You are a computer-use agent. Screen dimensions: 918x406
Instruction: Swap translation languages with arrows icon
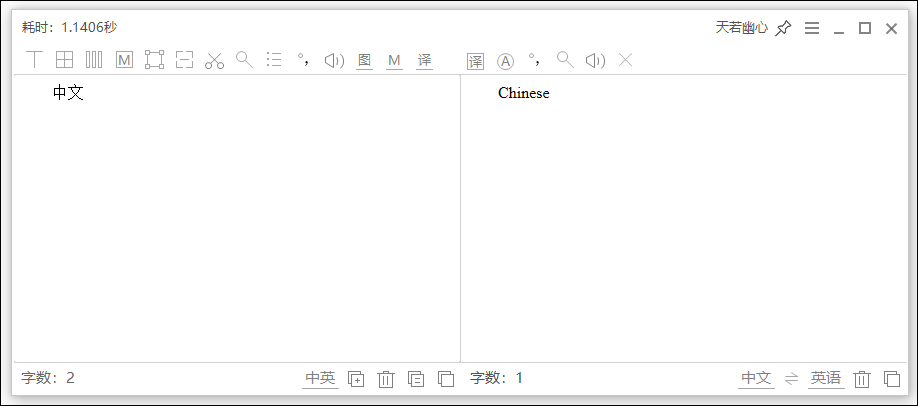[x=792, y=378]
